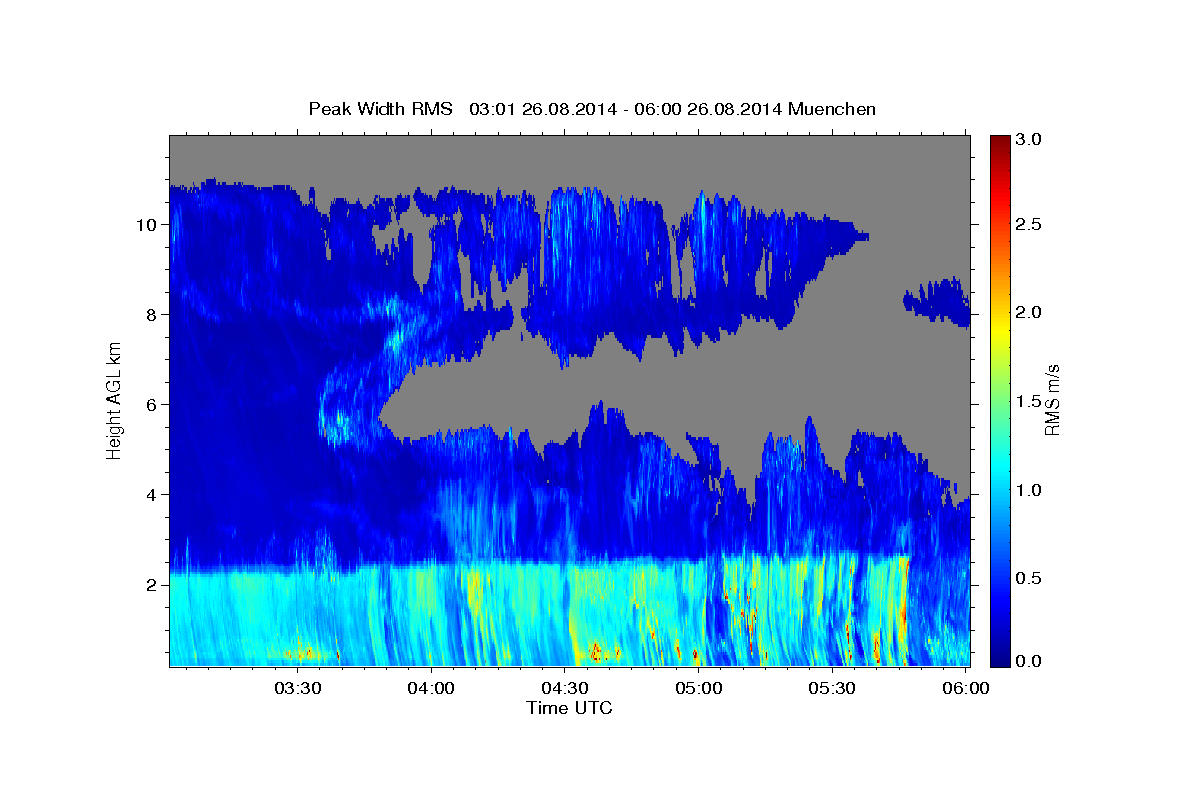Screen dimensions: 1200x800
Task: Click the 'Muenchen' location text in title
Action: 832,108
